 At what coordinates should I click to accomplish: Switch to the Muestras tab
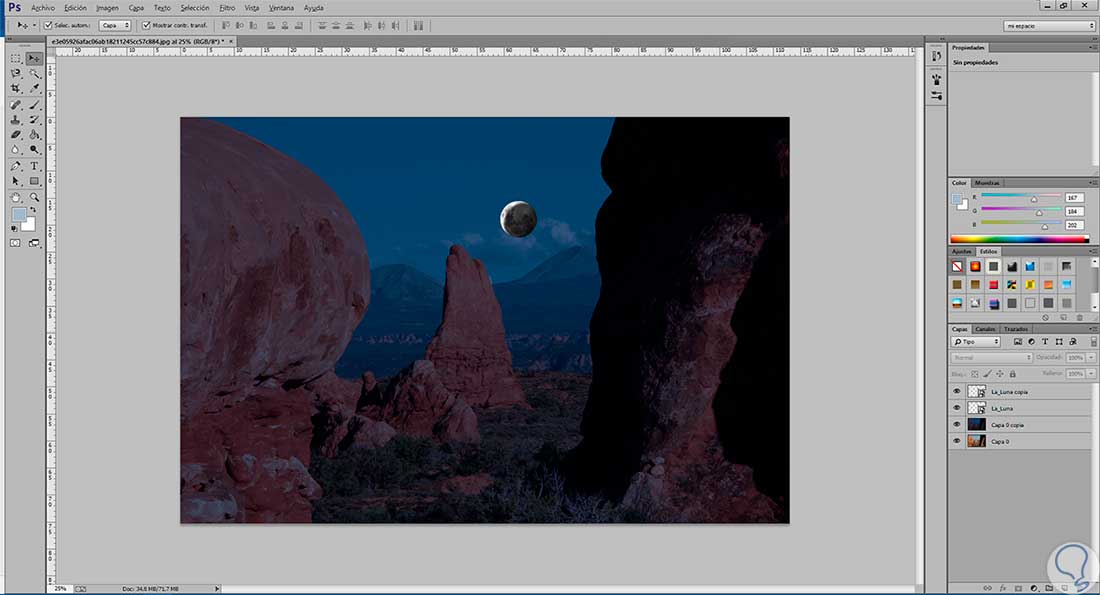click(986, 183)
